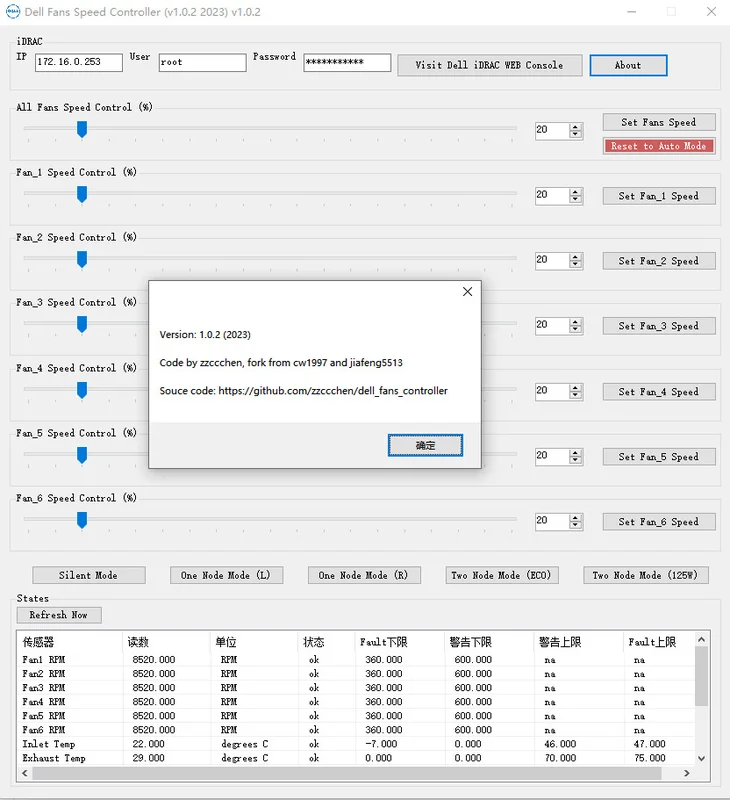730x800 pixels.
Task: Click the Set Fan_4 Speed button
Action: 659,392
